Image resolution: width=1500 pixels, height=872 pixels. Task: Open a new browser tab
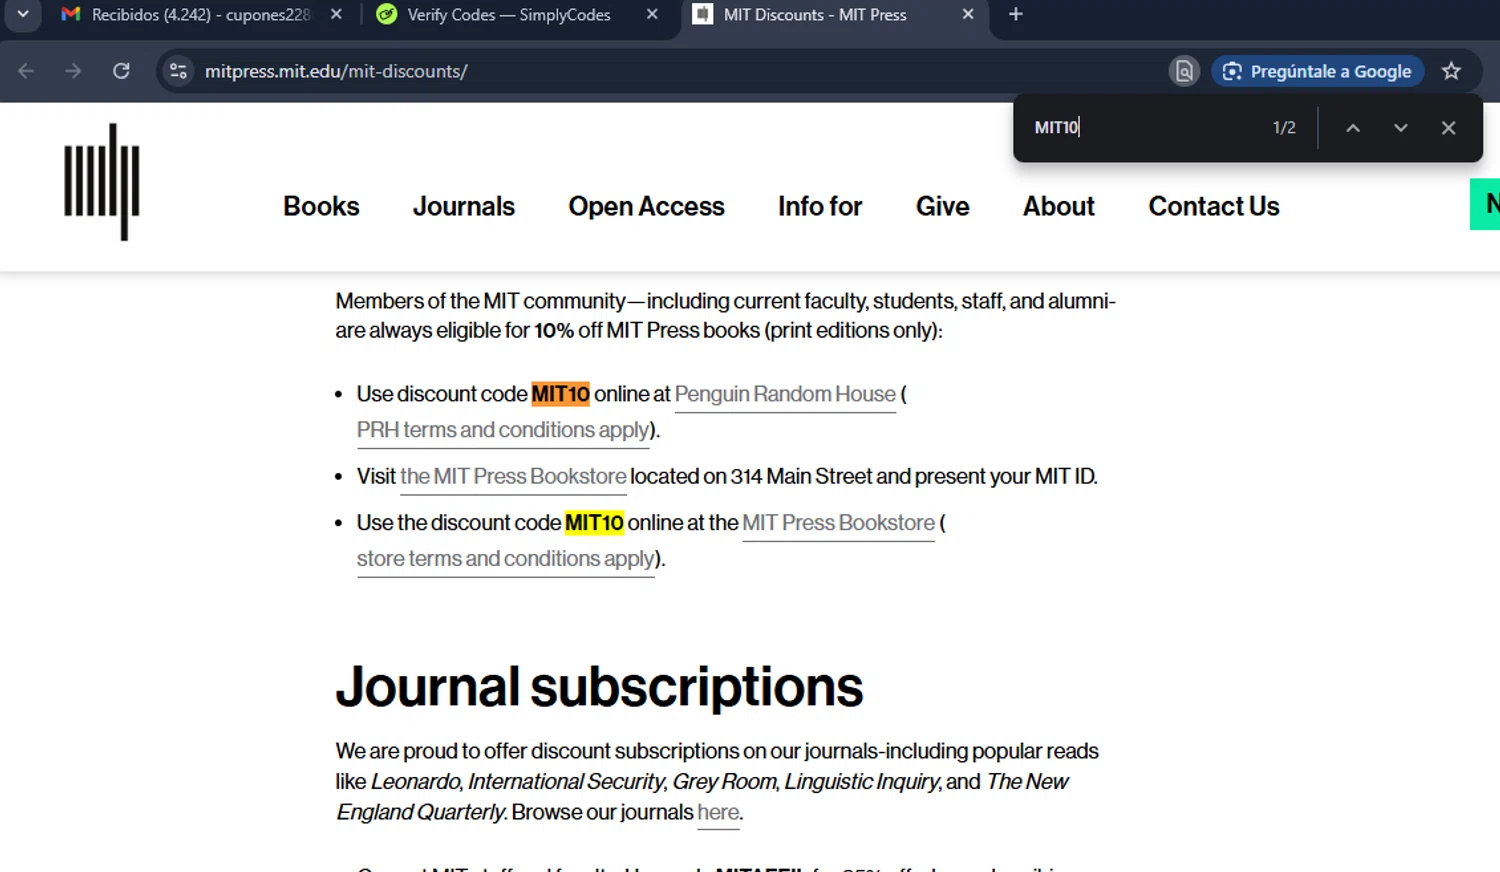(x=1016, y=15)
